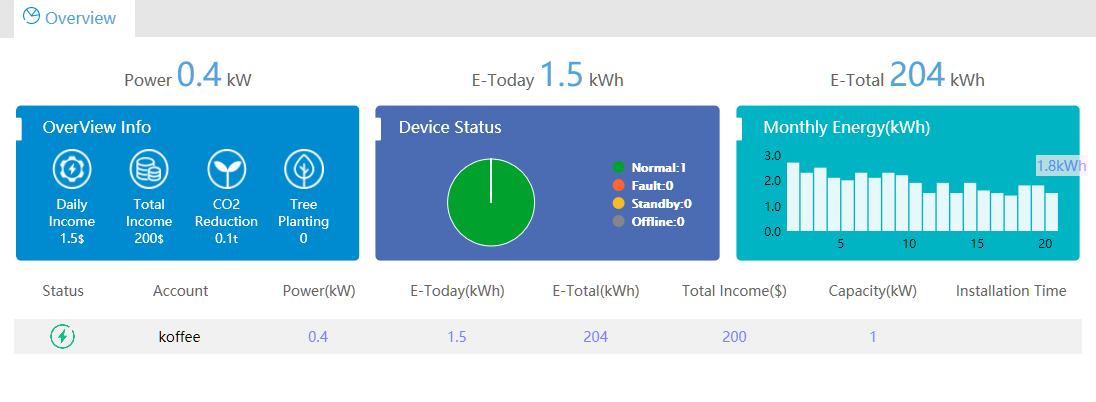The width and height of the screenshot is (1096, 402).
Task: Click the Tree Planting leaf icon
Action: [x=303, y=171]
